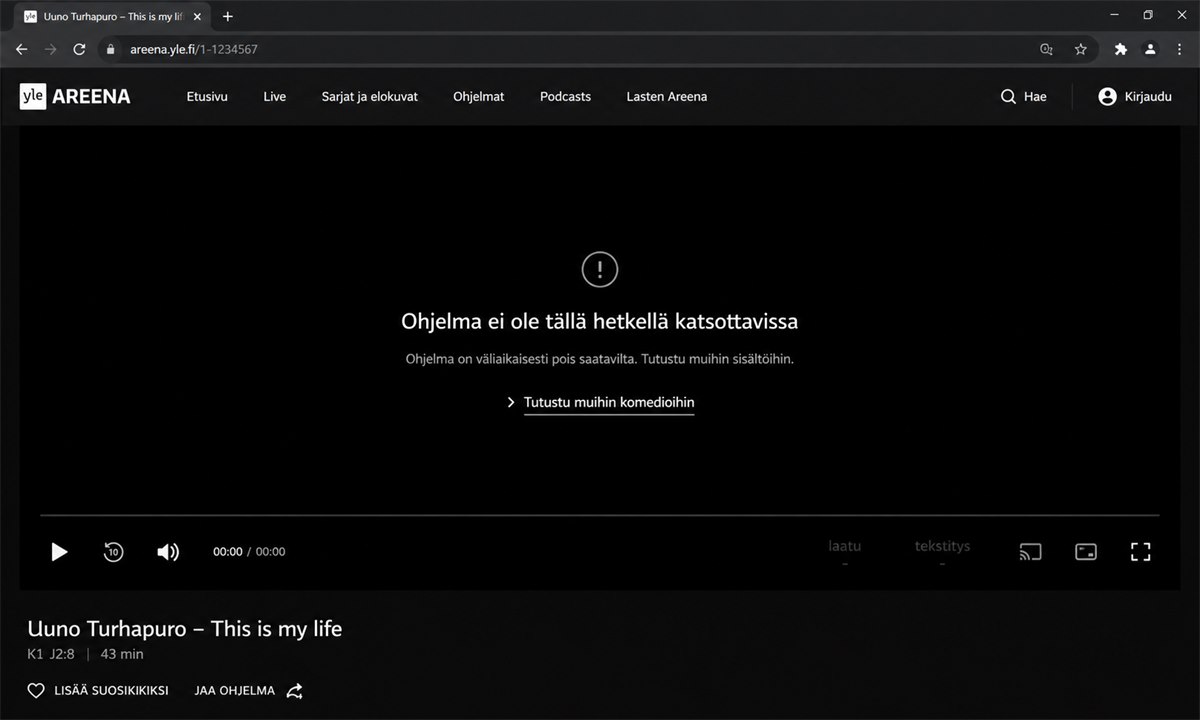Select the Uuno Turhapuro browser tab
This screenshot has height=720, width=1200.
[x=113, y=17]
